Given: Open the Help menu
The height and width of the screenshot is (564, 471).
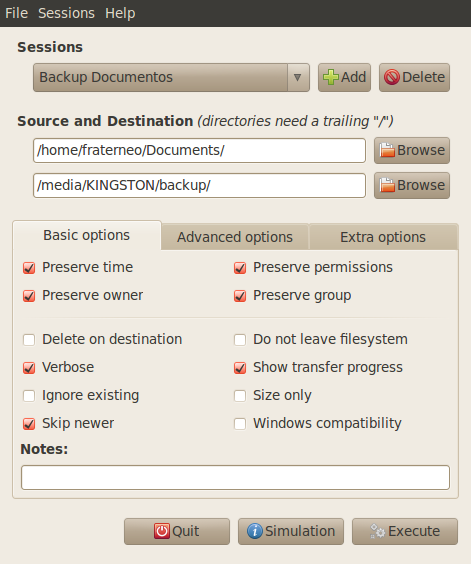Looking at the screenshot, I should click(x=120, y=13).
